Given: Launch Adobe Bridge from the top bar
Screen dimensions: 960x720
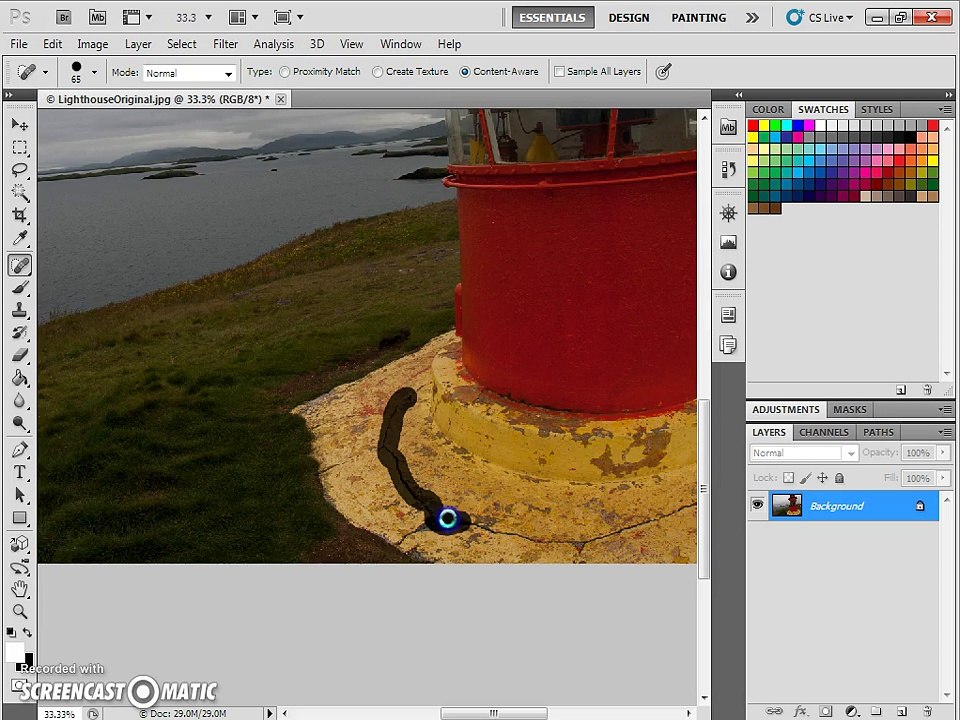Looking at the screenshot, I should [x=64, y=18].
